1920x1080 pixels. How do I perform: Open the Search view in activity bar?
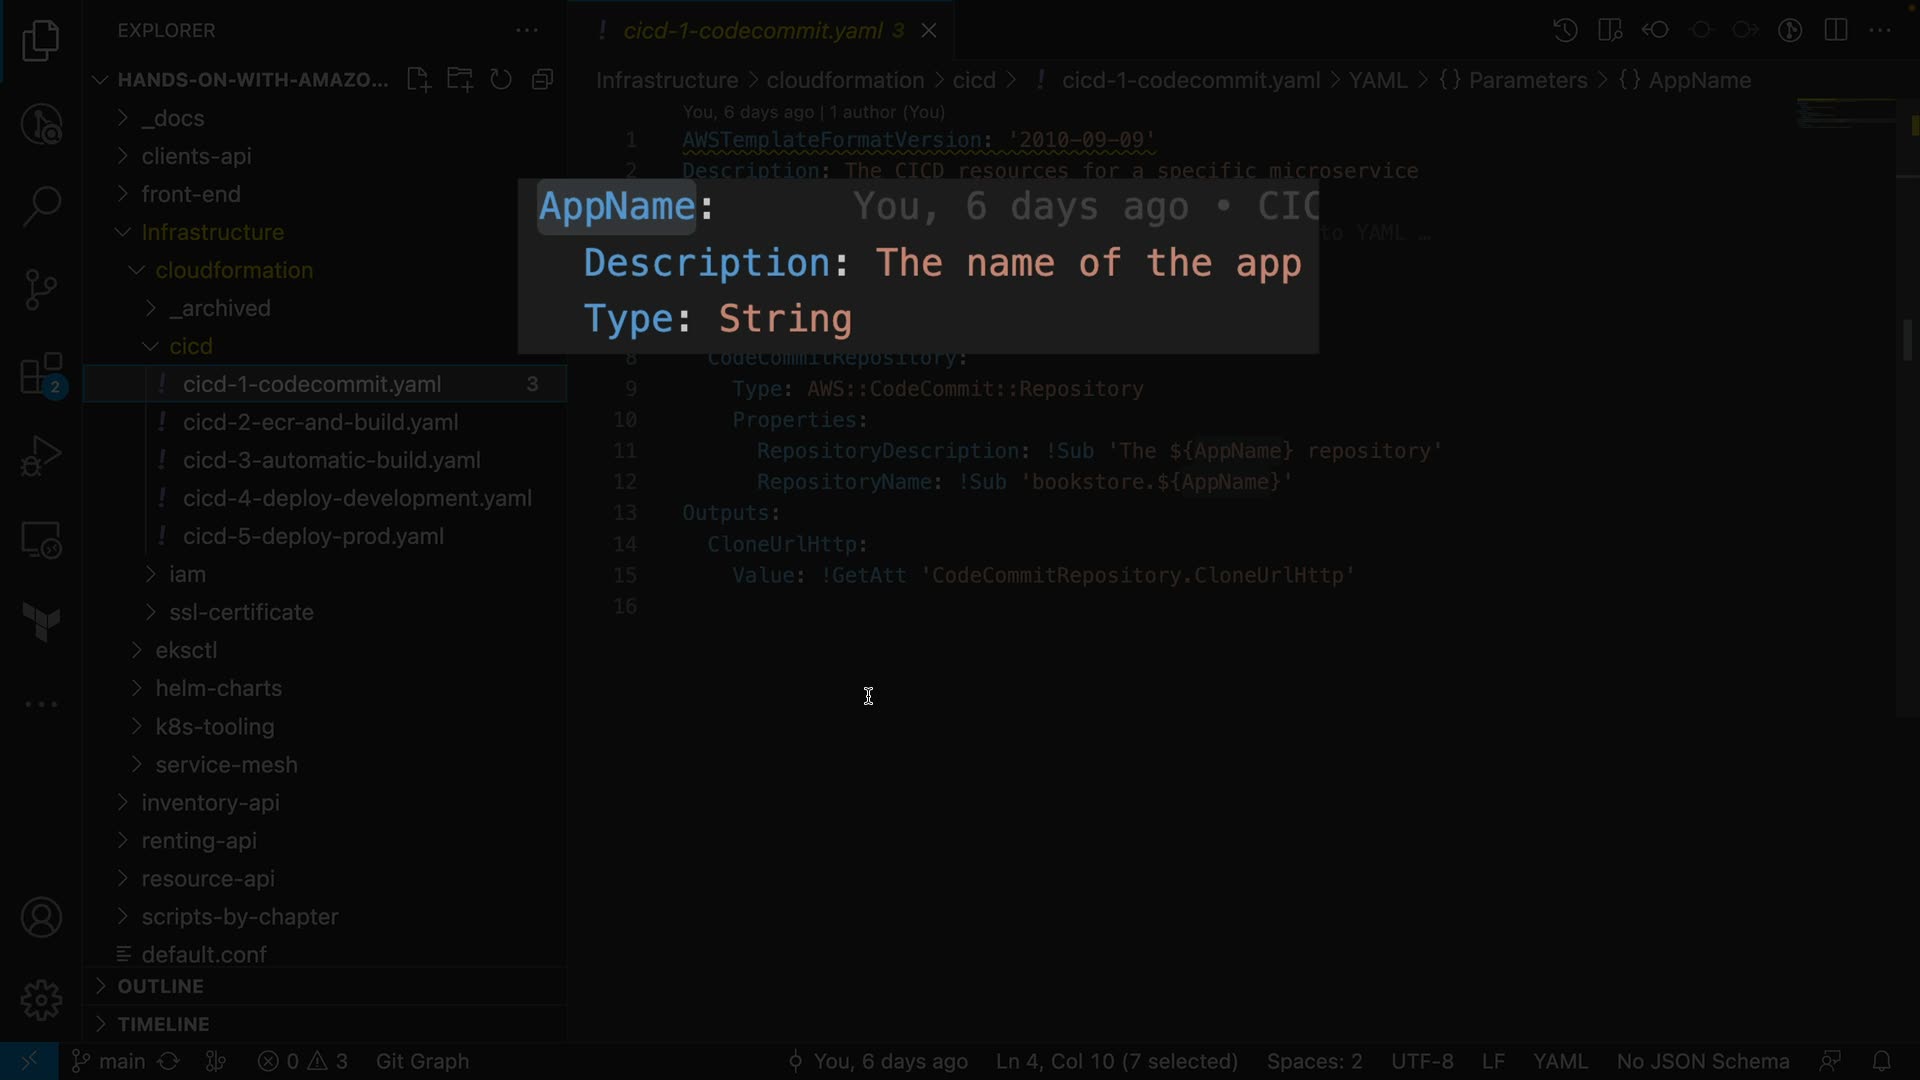point(41,206)
